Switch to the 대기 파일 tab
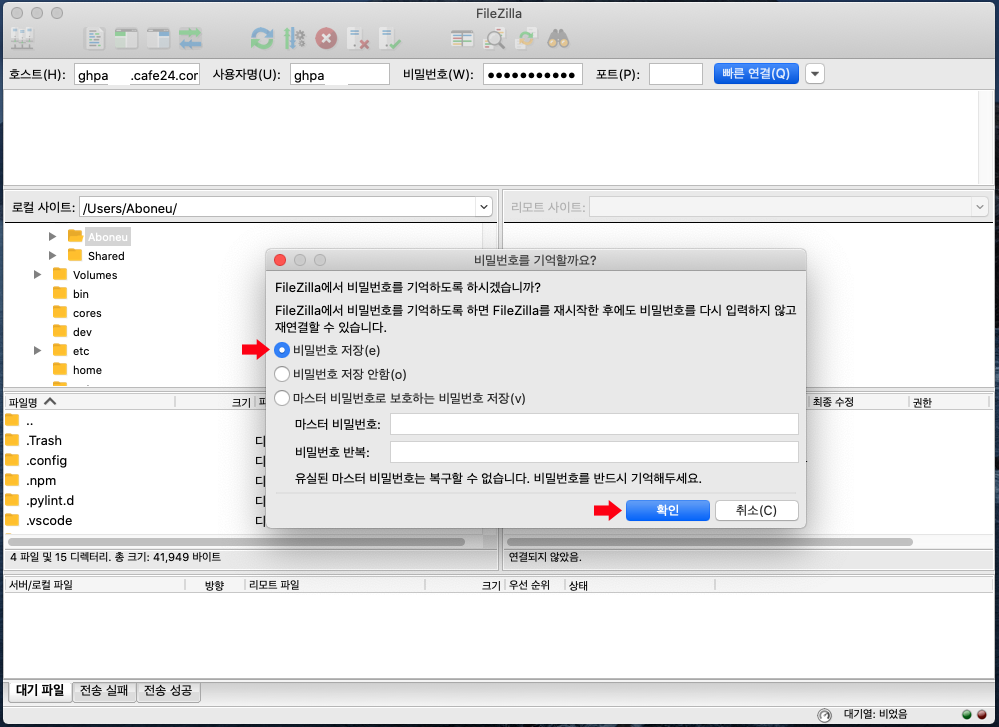The width and height of the screenshot is (999, 727). pos(40,690)
